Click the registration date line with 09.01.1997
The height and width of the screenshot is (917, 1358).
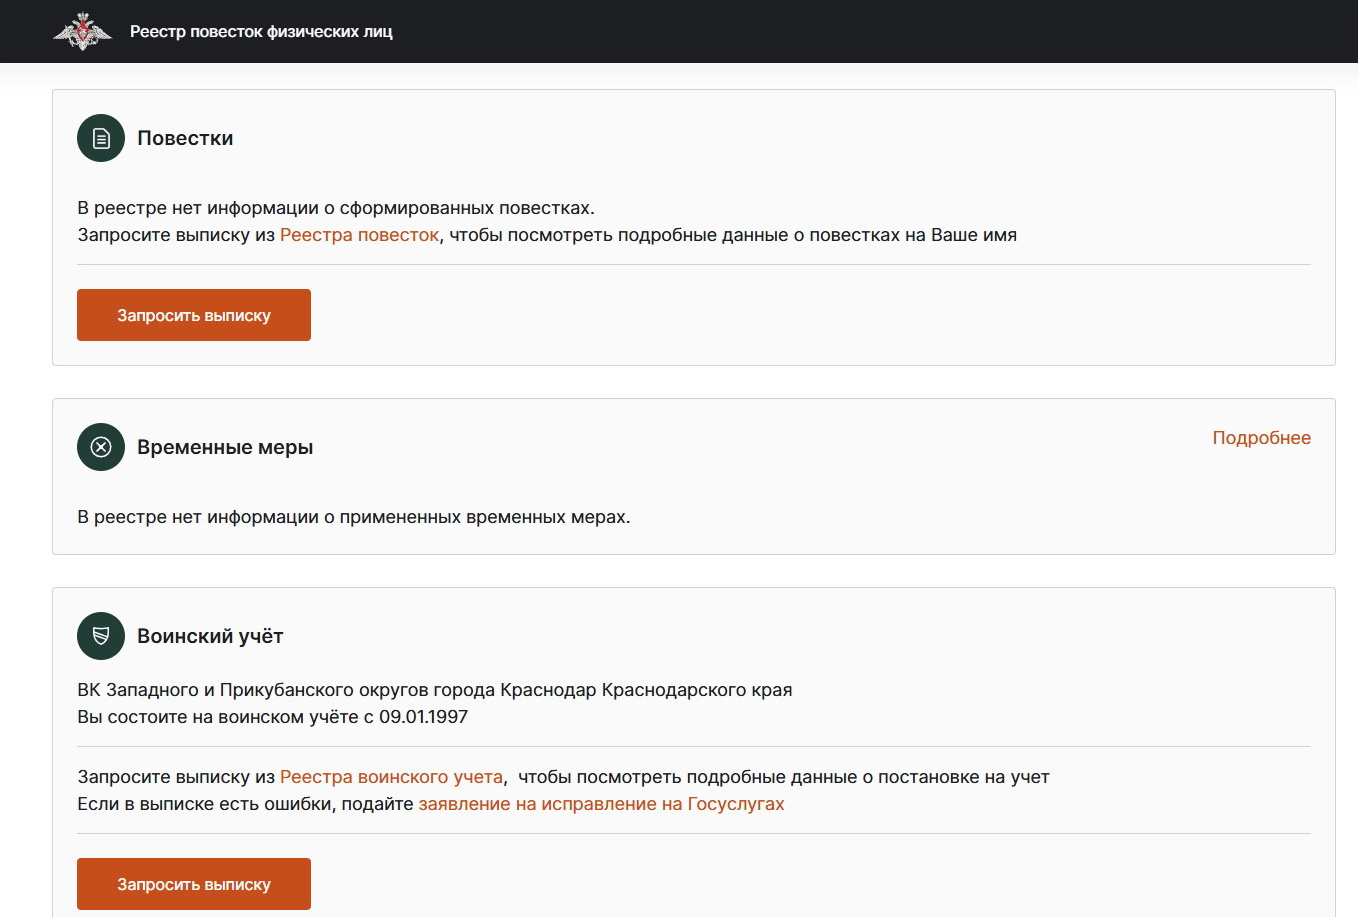[272, 717]
